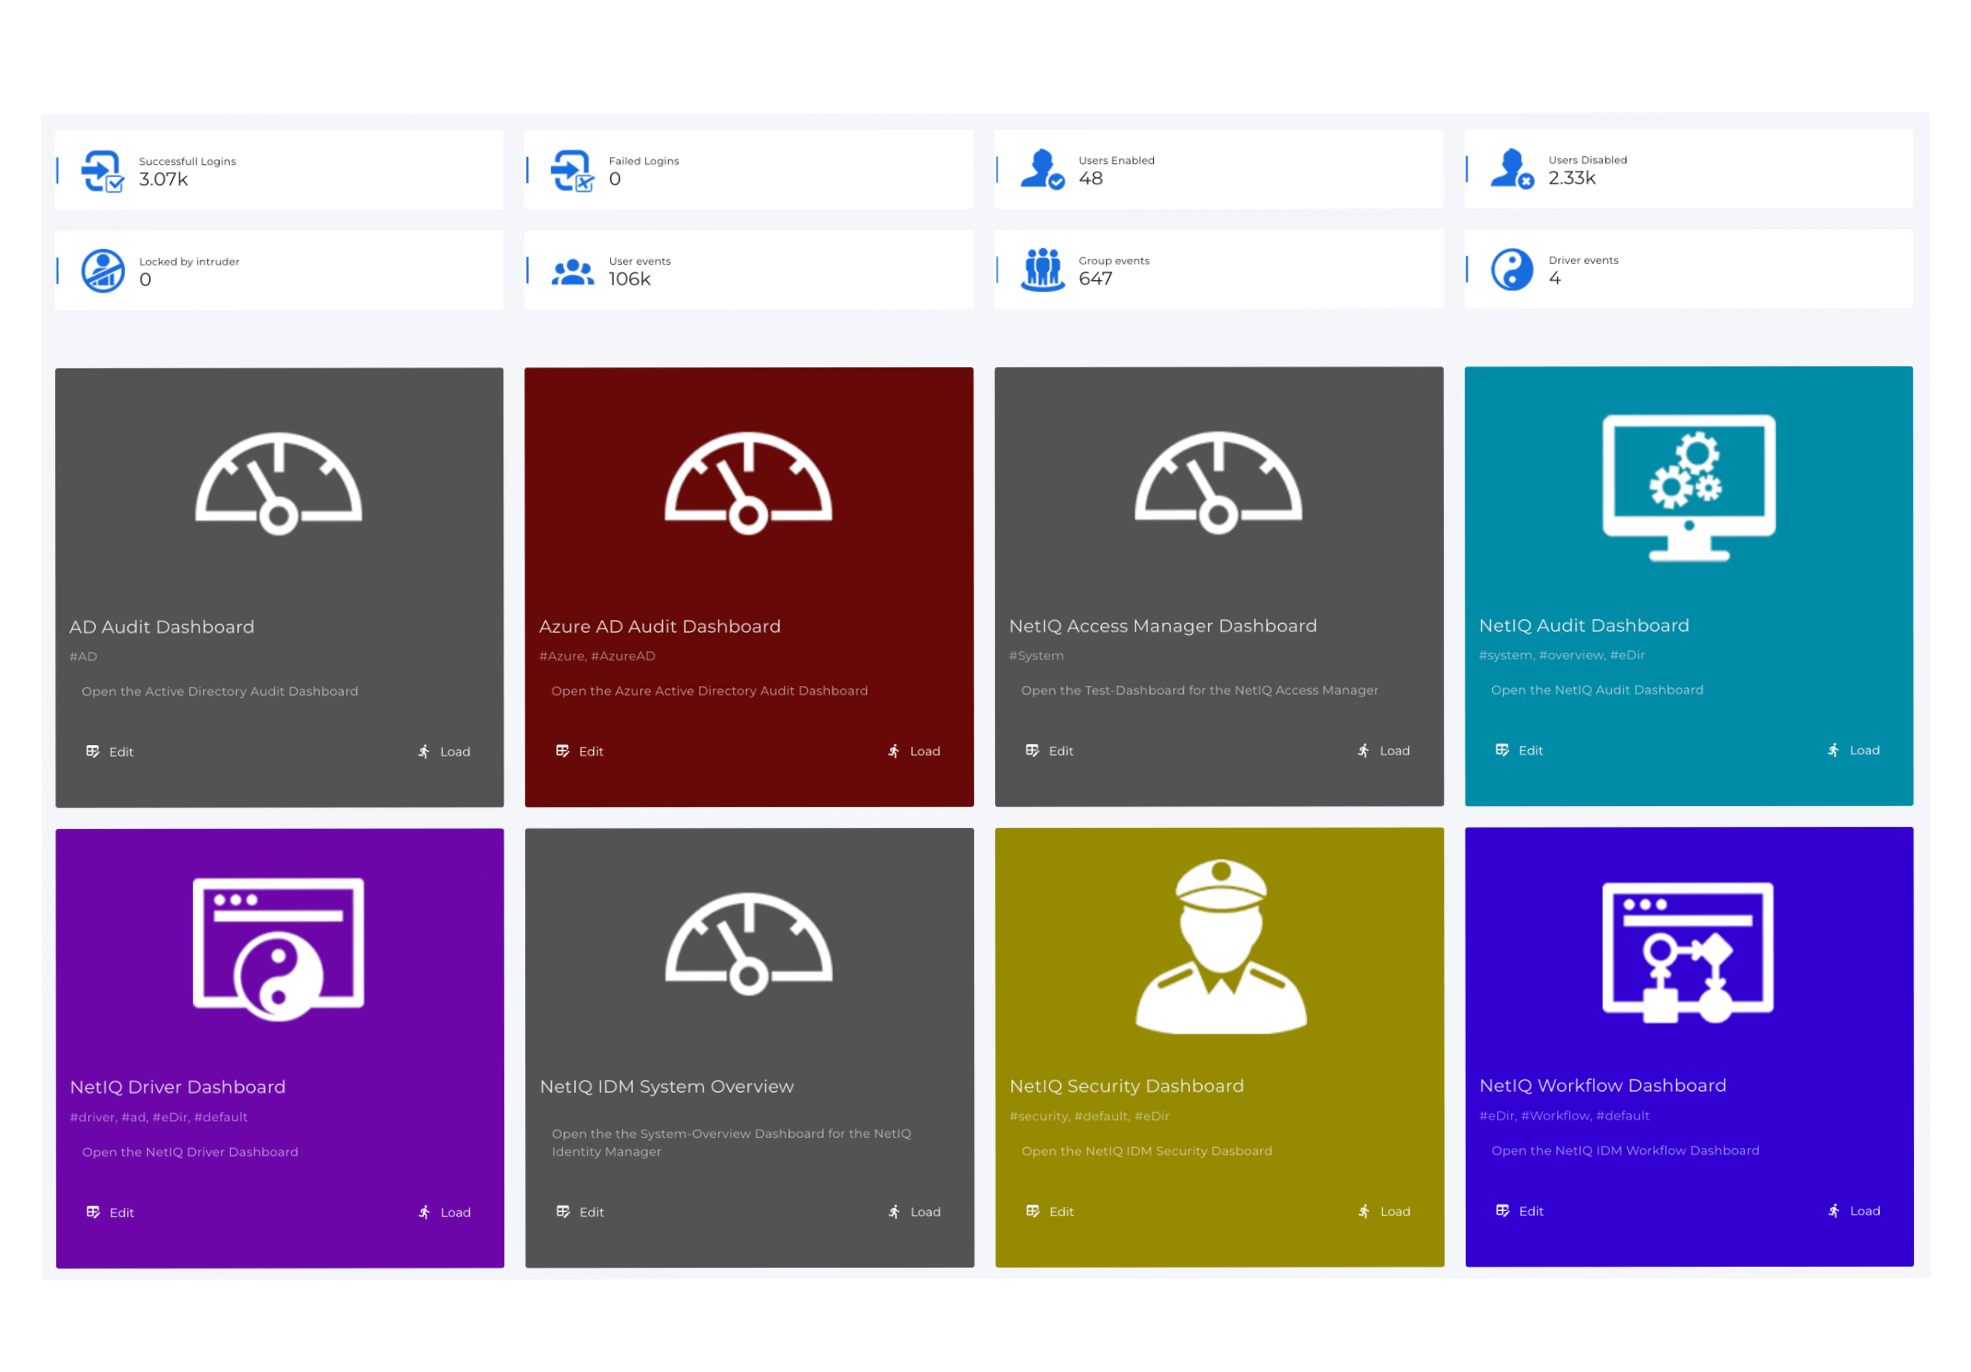Click the NetIQ Access Manager gauge icon
The width and height of the screenshot is (1971, 1372).
point(1218,483)
